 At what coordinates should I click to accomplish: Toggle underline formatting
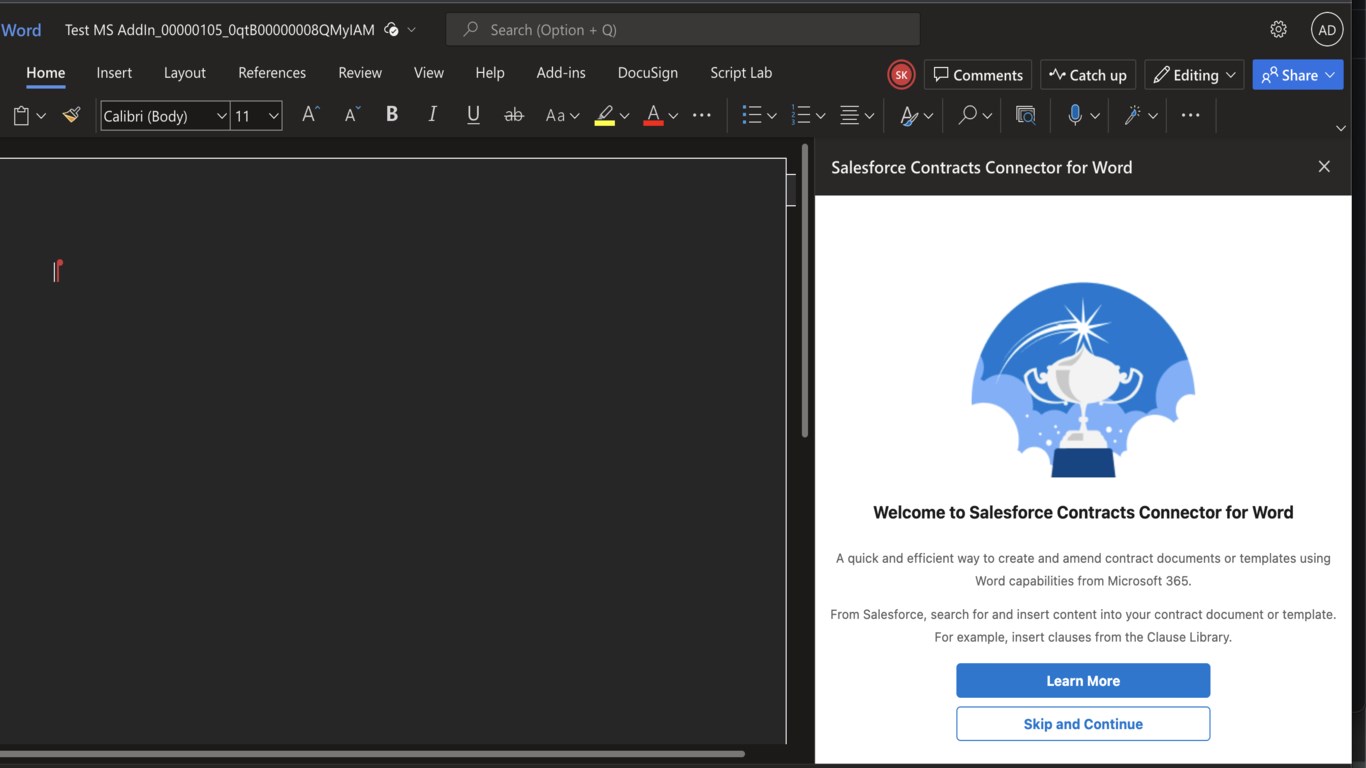click(x=473, y=116)
